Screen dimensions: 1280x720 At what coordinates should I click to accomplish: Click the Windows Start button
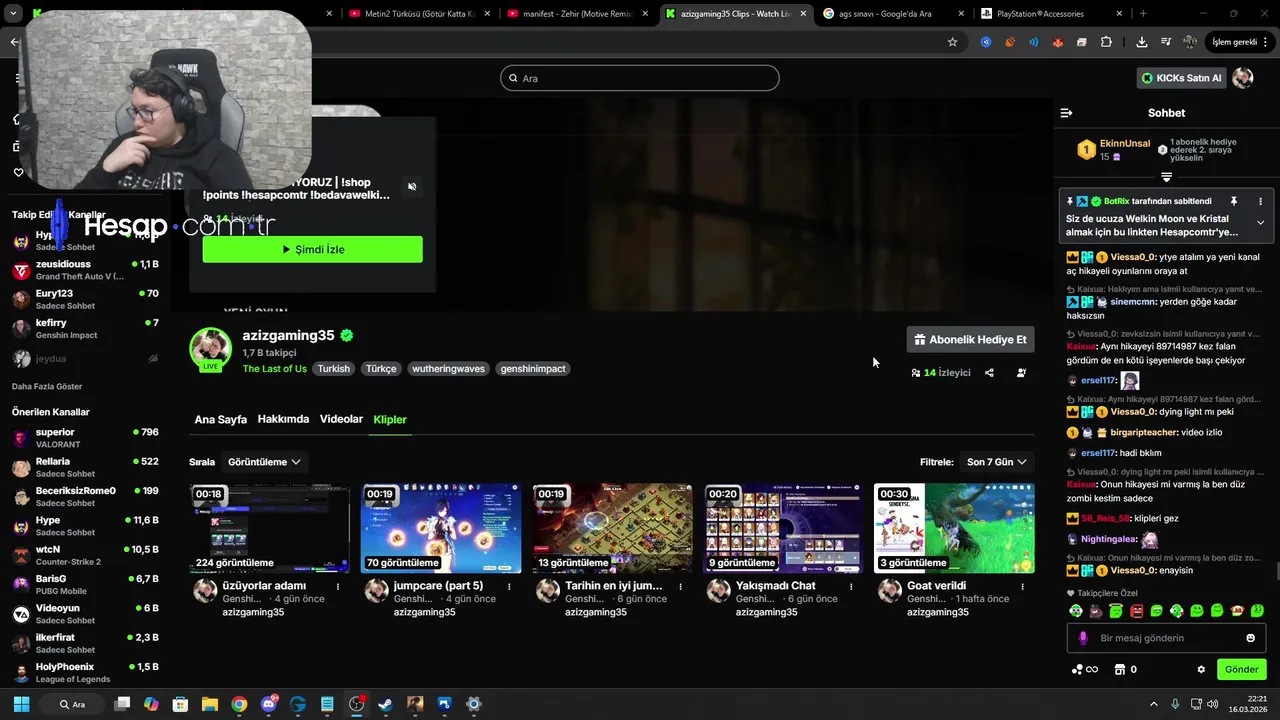[20, 704]
